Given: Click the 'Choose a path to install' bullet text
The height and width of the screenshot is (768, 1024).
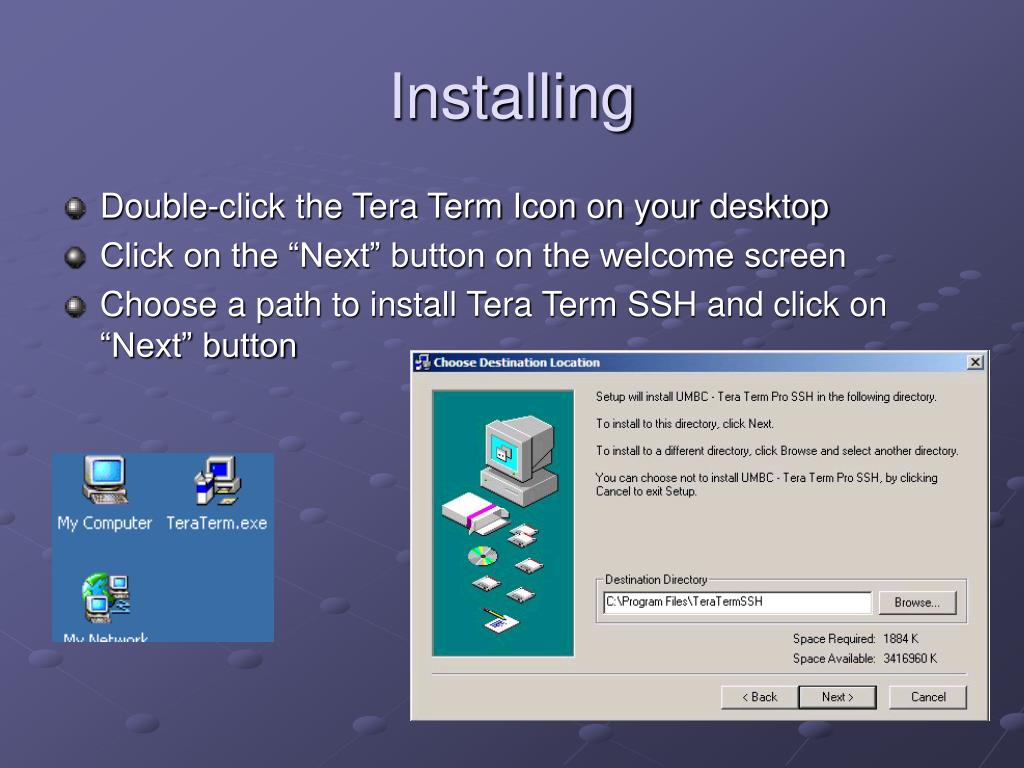Looking at the screenshot, I should click(x=493, y=325).
